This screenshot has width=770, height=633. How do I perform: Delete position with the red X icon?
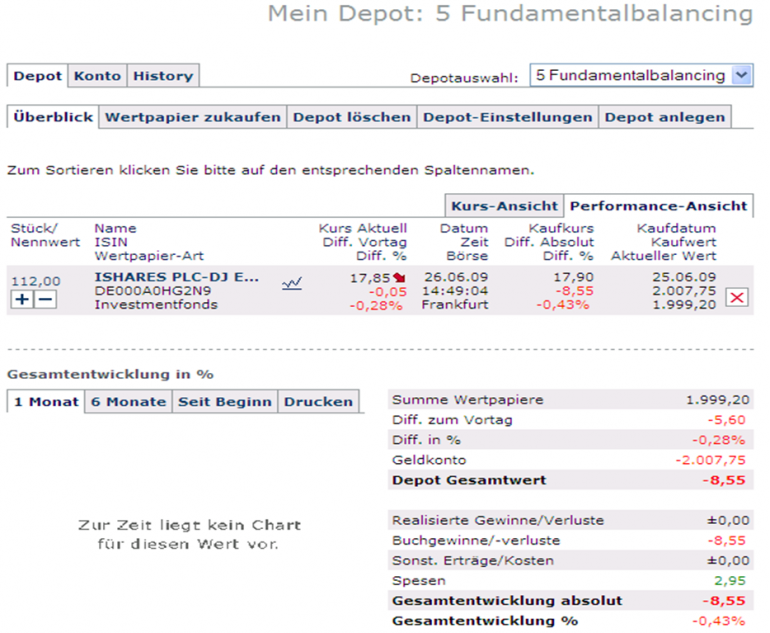737,297
